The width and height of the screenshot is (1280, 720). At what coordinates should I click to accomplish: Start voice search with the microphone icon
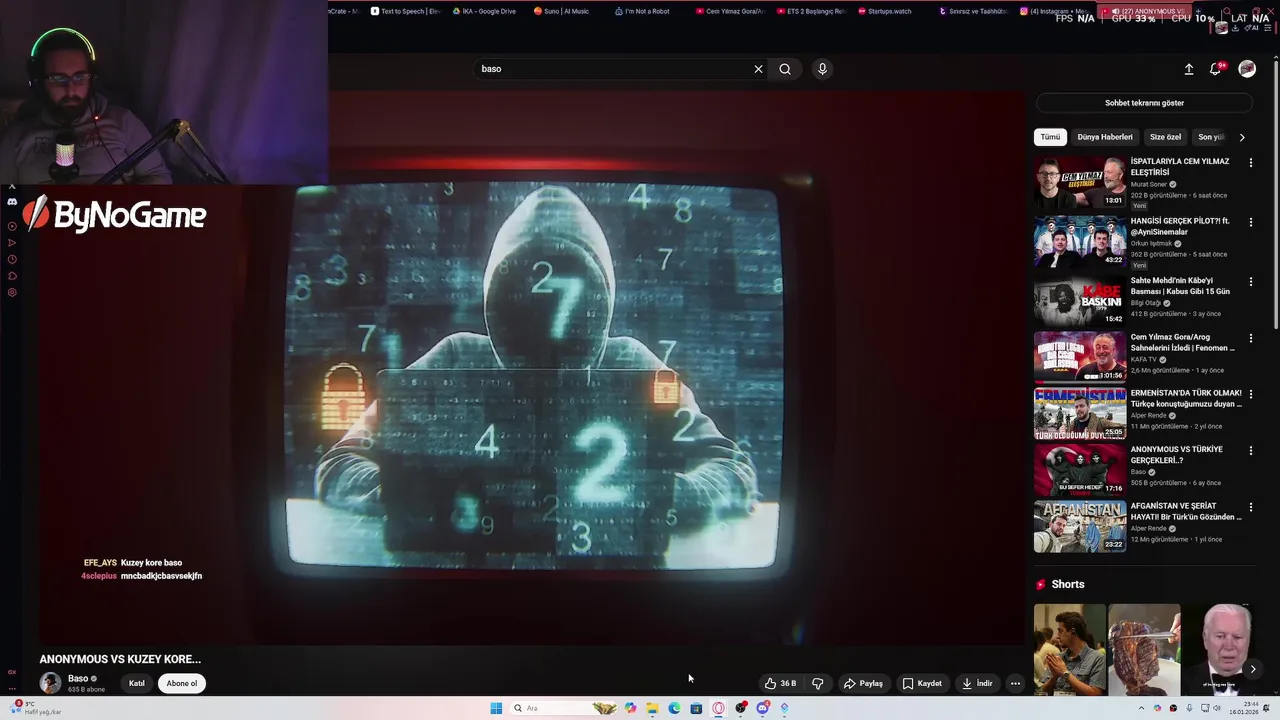click(x=822, y=69)
